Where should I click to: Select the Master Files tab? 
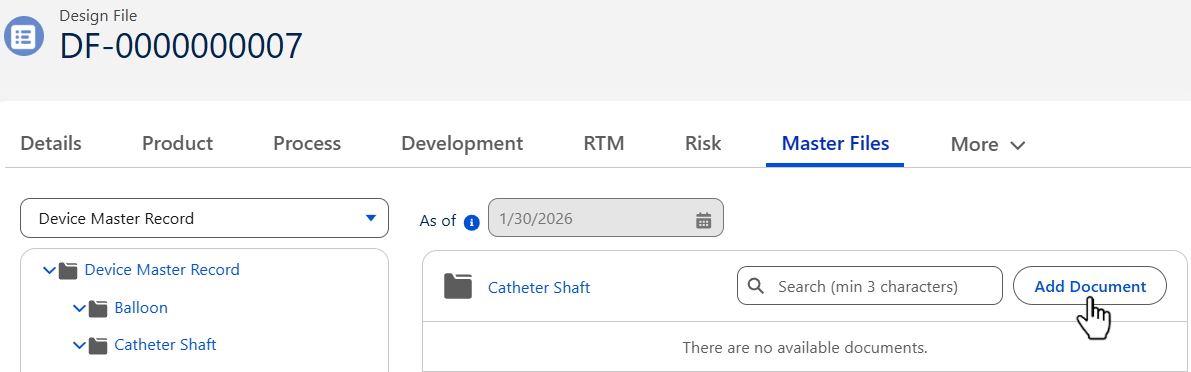coord(835,143)
